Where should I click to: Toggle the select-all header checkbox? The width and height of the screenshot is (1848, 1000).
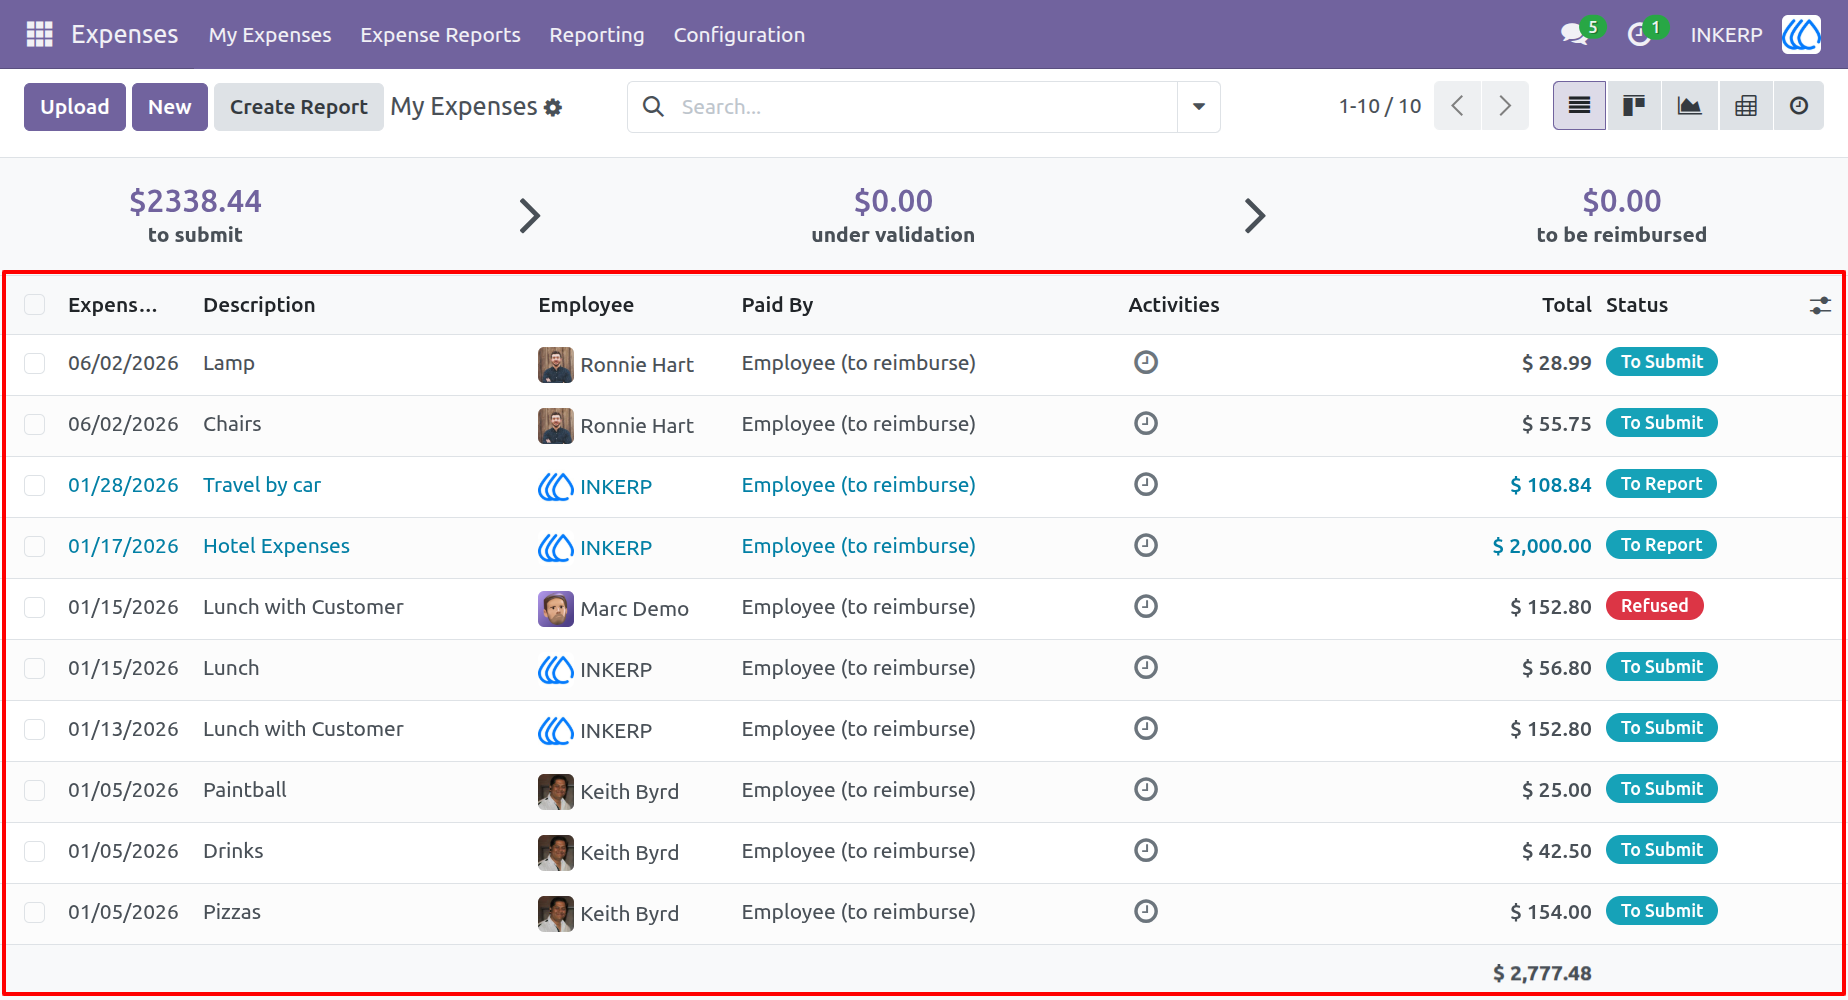pyautogui.click(x=35, y=304)
